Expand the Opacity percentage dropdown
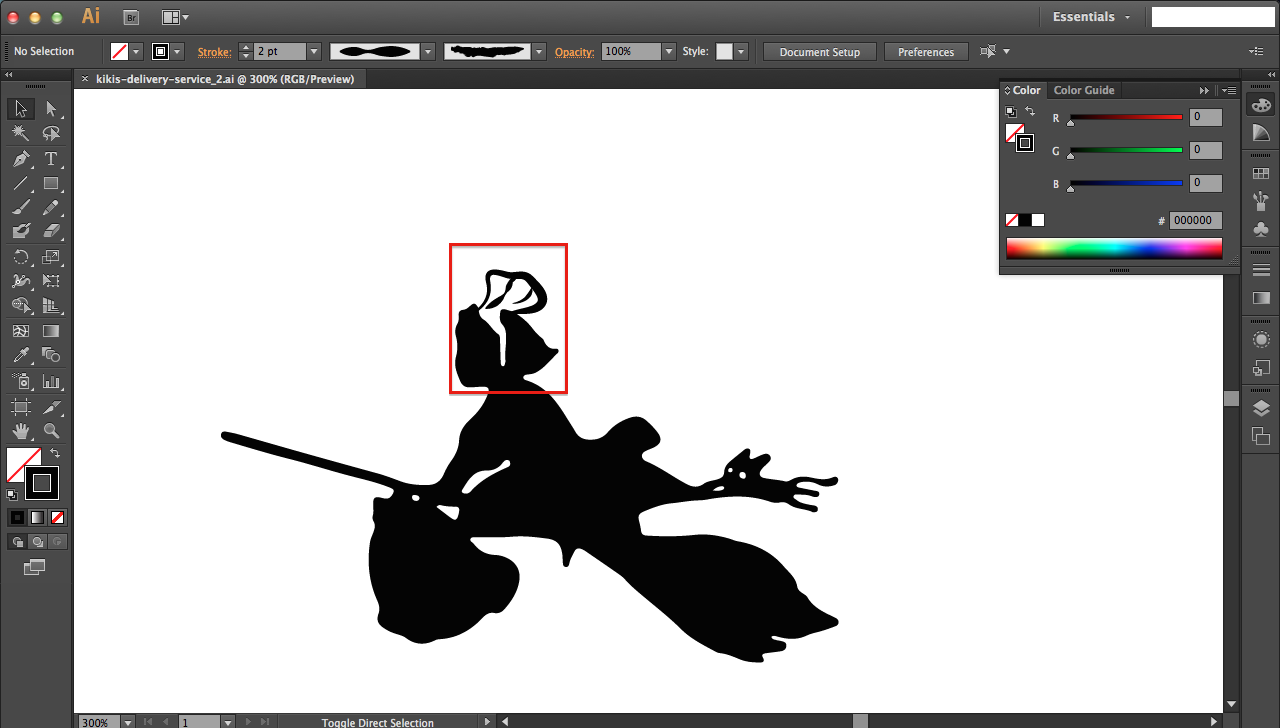Viewport: 1280px width, 728px height. 669,51
